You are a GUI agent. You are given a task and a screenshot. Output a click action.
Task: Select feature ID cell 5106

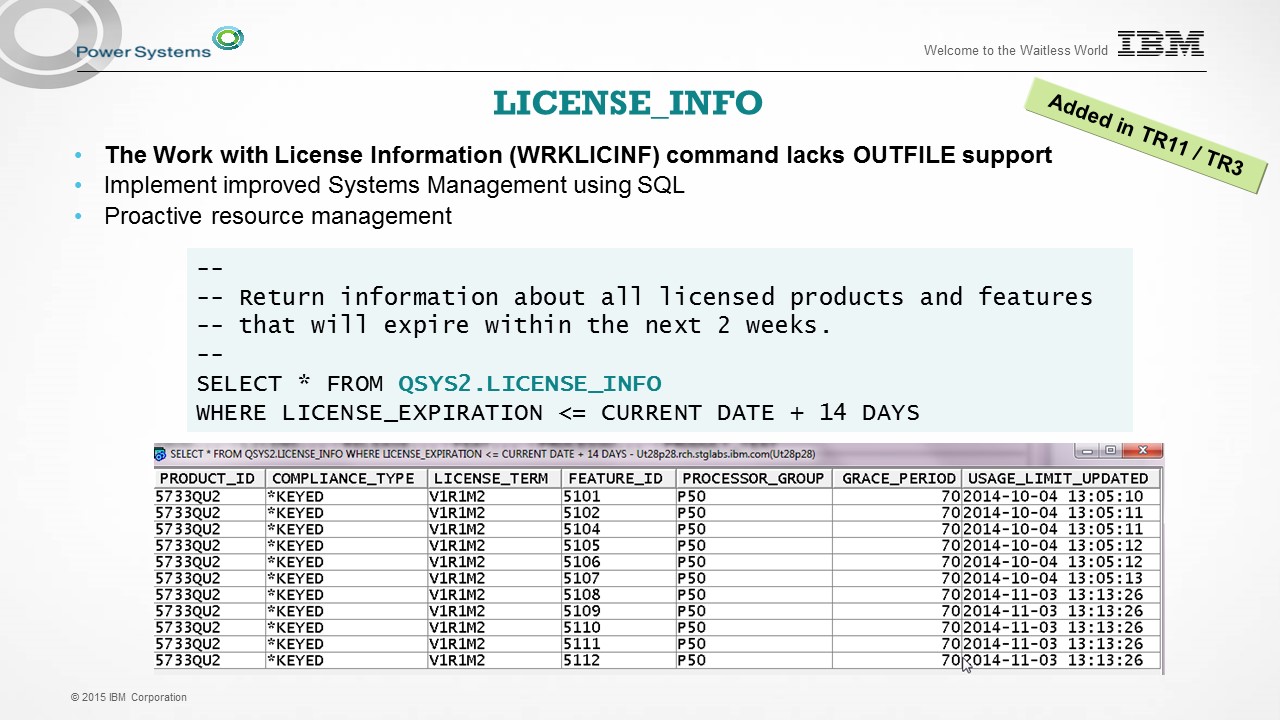pos(618,562)
